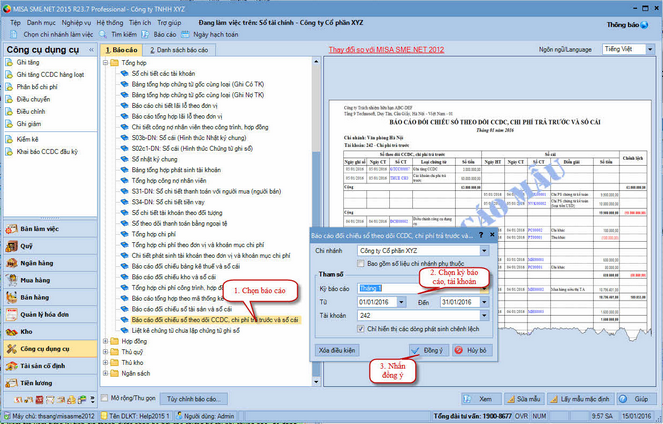Select Công cụ dụng cụ module
Image resolution: width=663 pixels, height=424 pixels.
pyautogui.click(x=50, y=349)
